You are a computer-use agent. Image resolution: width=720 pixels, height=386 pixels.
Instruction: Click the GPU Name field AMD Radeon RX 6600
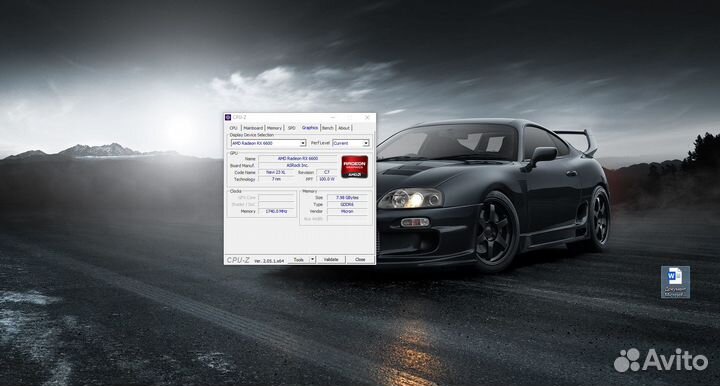coord(298,158)
